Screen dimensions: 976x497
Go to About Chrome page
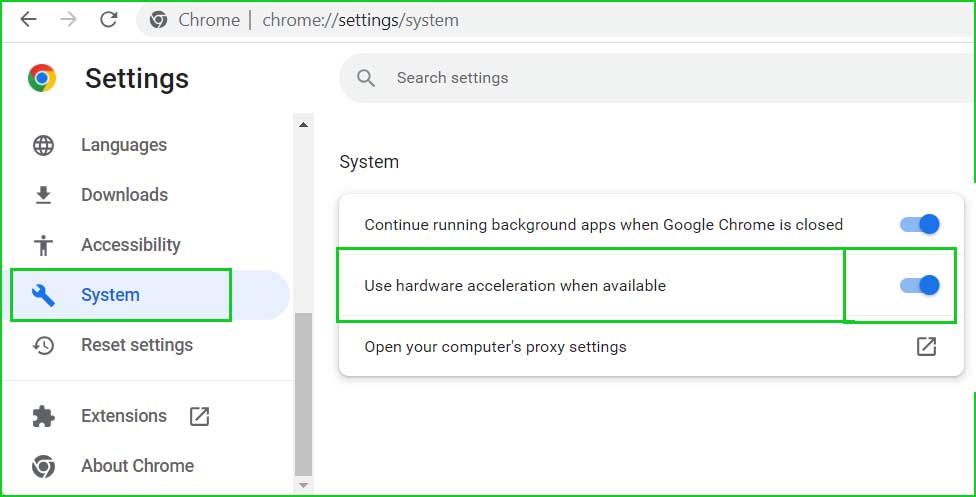[138, 466]
